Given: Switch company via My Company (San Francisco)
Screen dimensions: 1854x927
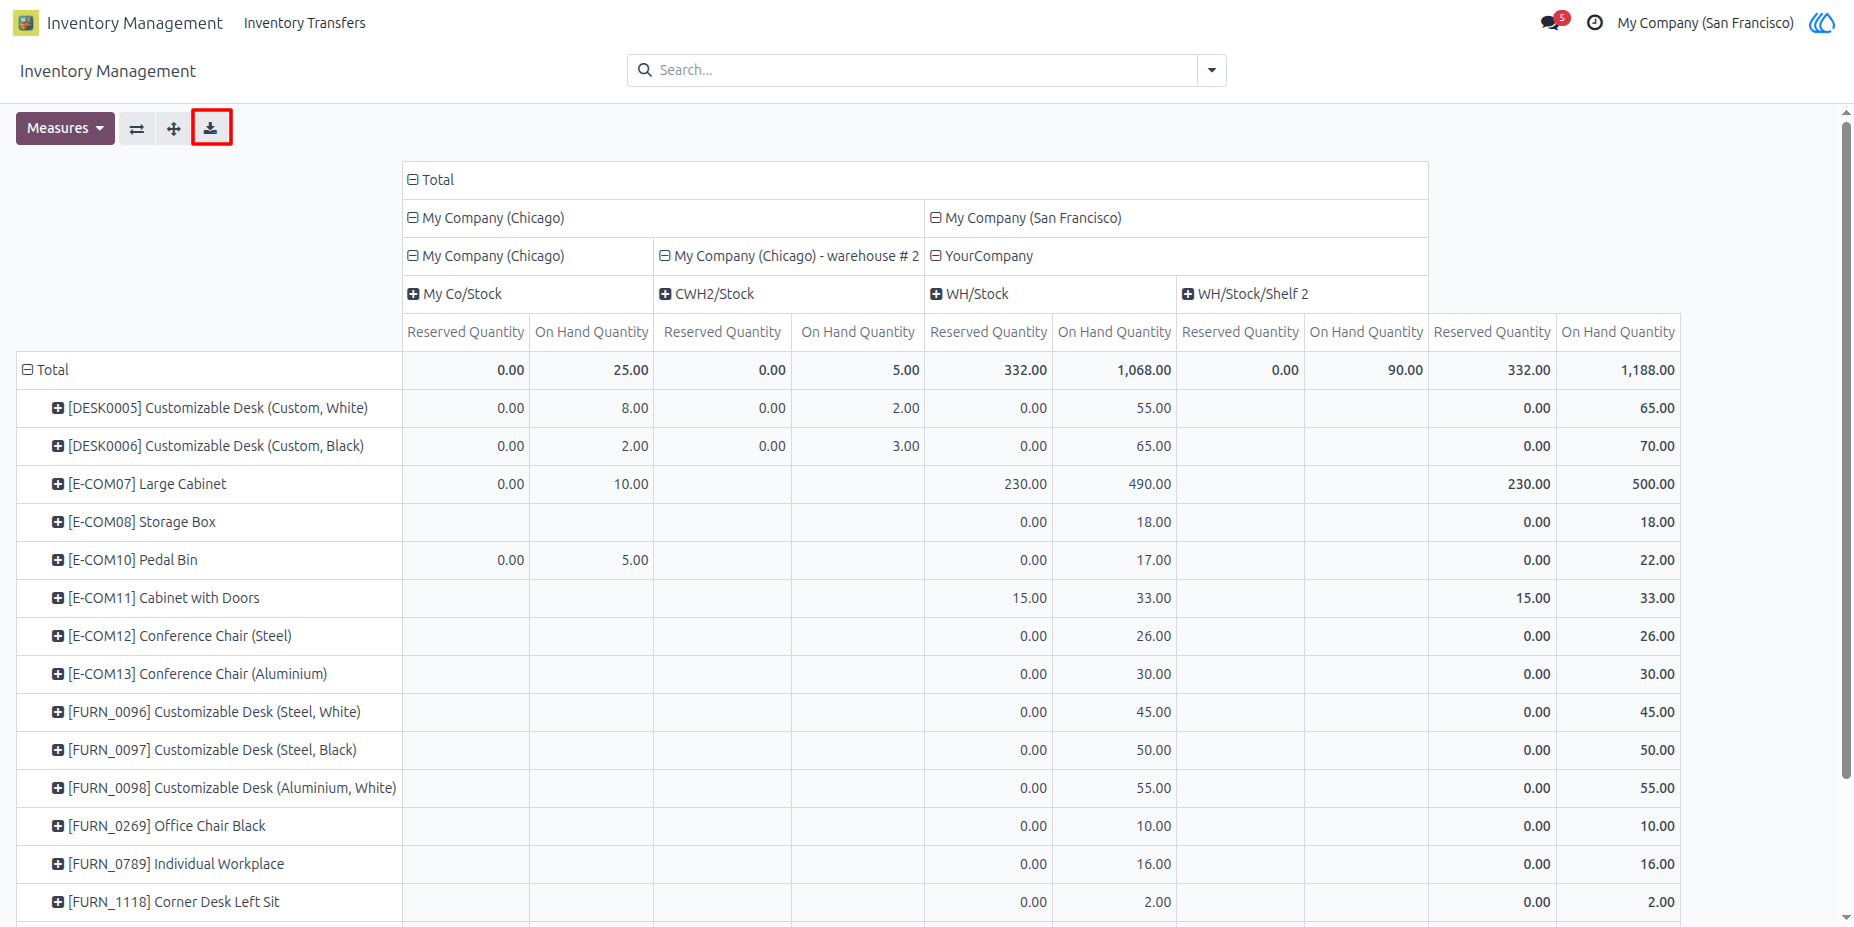Looking at the screenshot, I should coord(1705,22).
